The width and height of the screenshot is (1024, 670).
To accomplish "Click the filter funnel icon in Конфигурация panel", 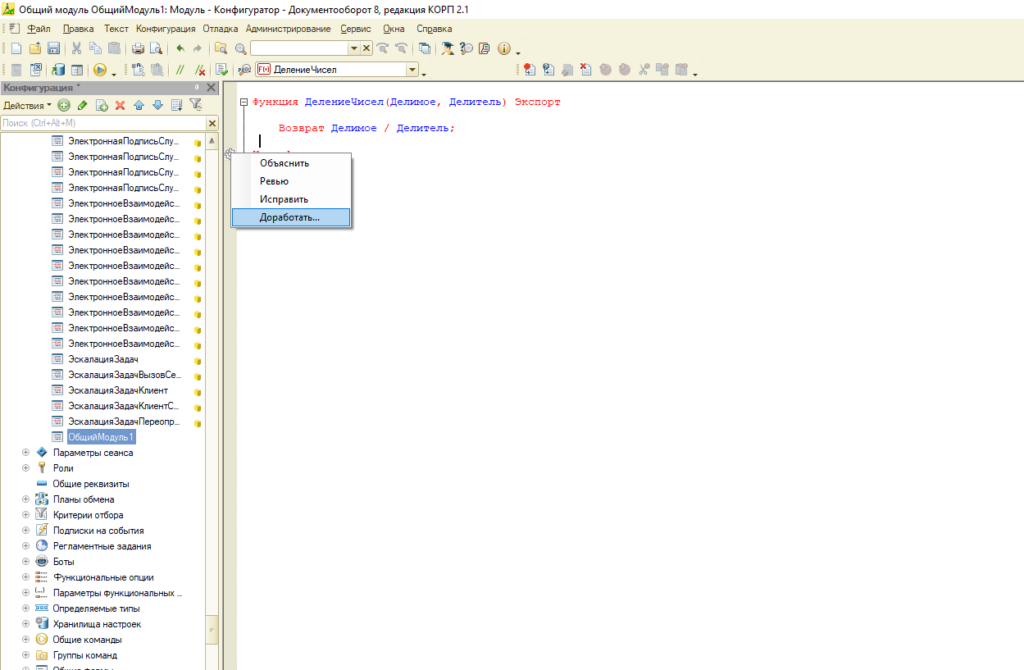I will pyautogui.click(x=196, y=105).
